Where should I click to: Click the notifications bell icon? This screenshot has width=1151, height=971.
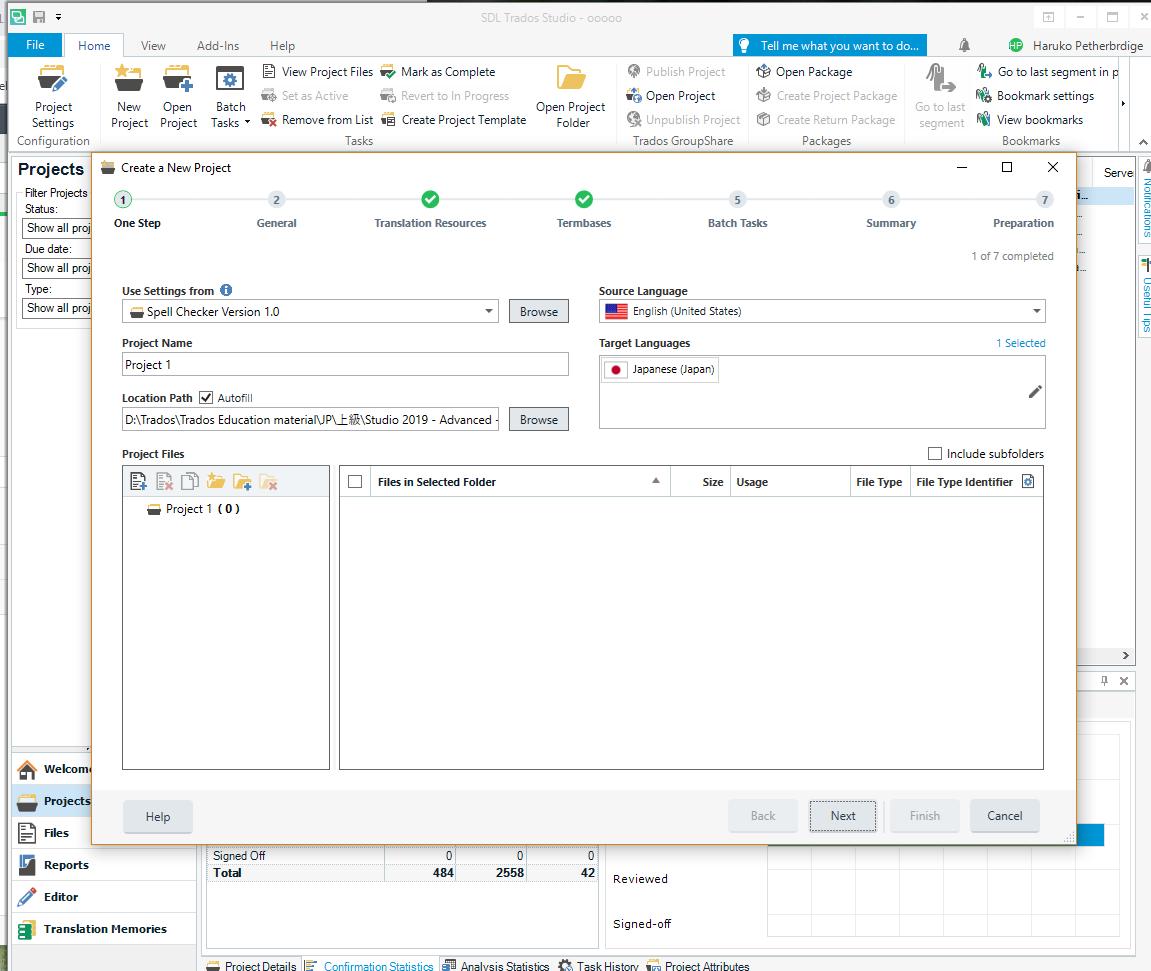pyautogui.click(x=964, y=45)
